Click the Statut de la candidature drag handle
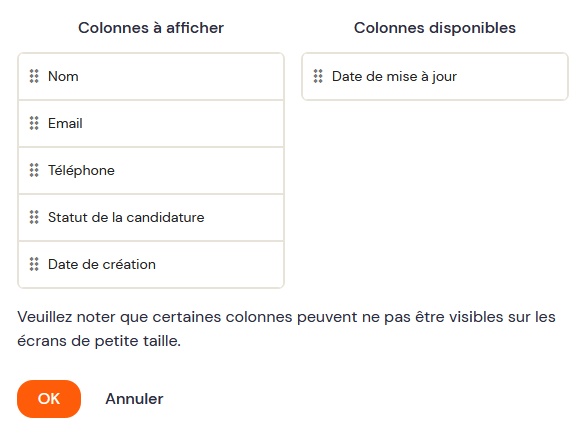Image resolution: width=587 pixels, height=430 pixels. (34, 217)
